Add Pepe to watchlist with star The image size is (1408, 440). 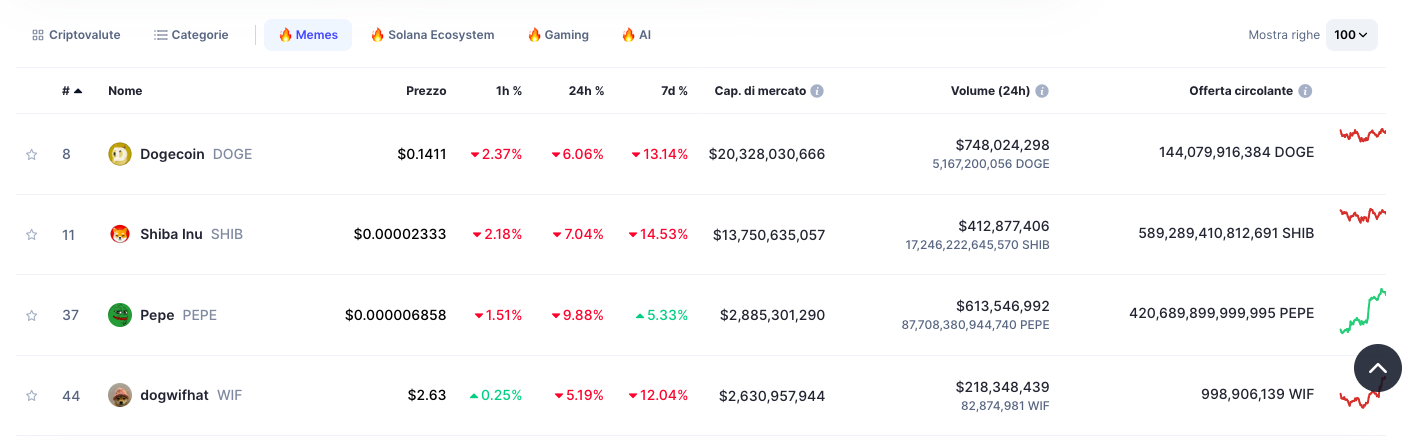31,316
